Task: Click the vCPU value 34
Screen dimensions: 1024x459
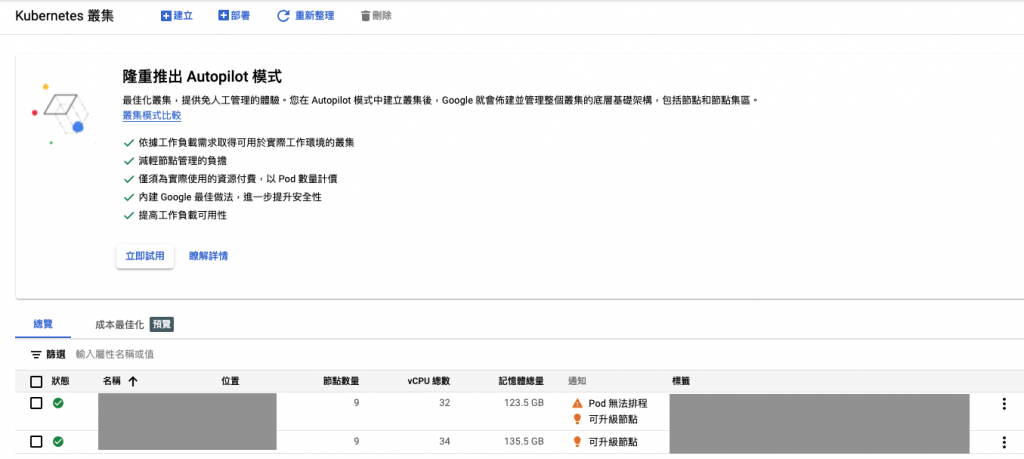Action: click(445, 442)
